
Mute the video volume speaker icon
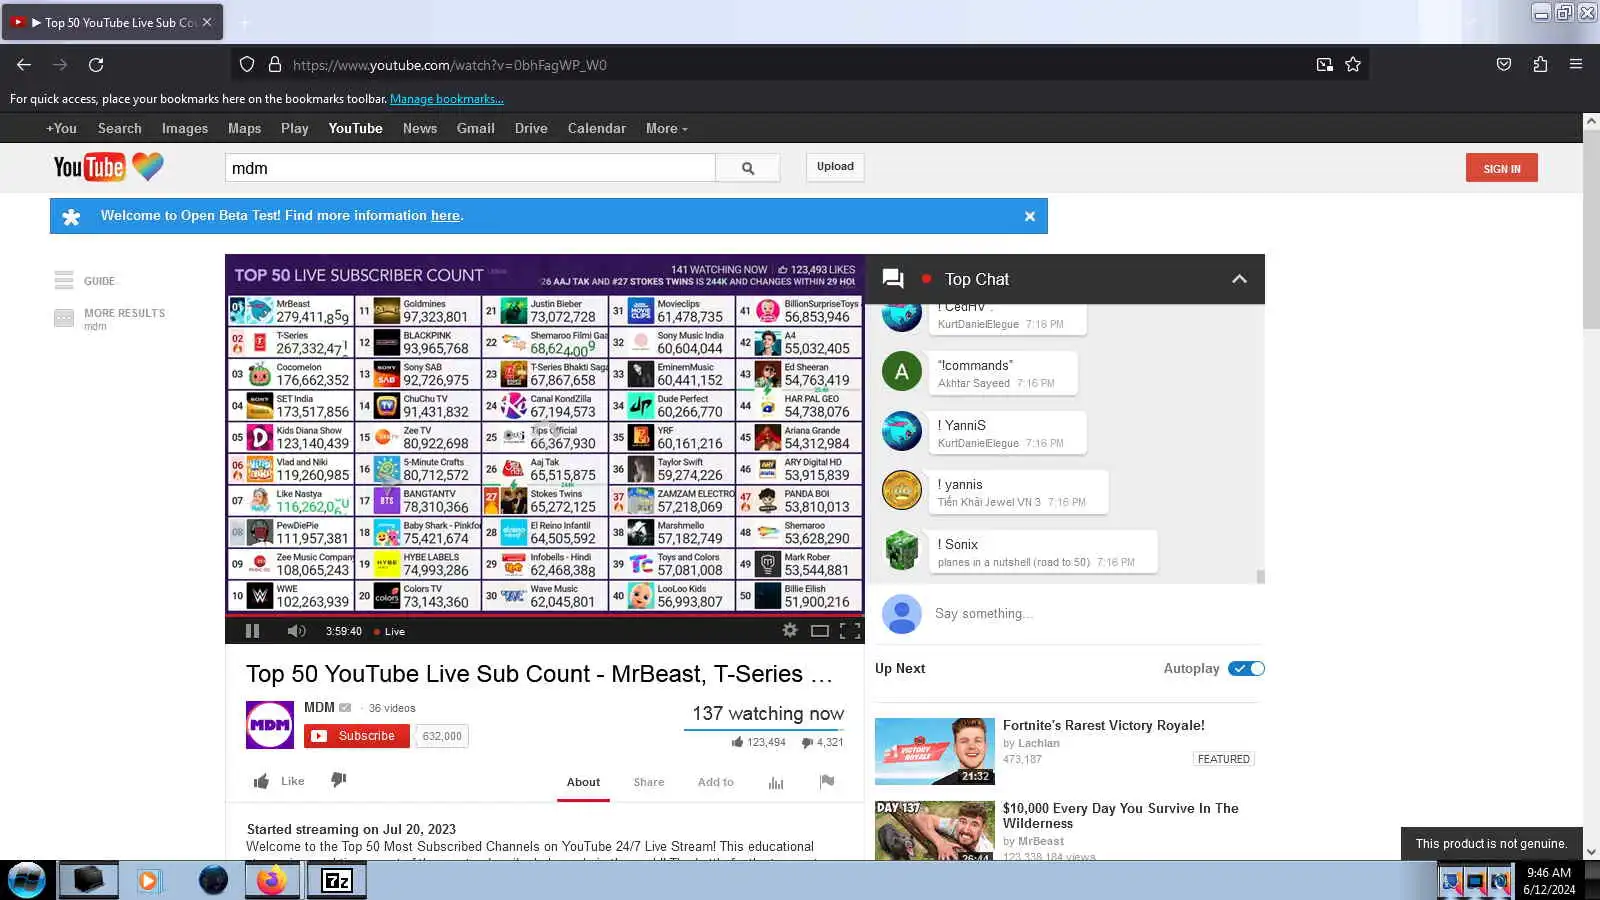tap(296, 631)
